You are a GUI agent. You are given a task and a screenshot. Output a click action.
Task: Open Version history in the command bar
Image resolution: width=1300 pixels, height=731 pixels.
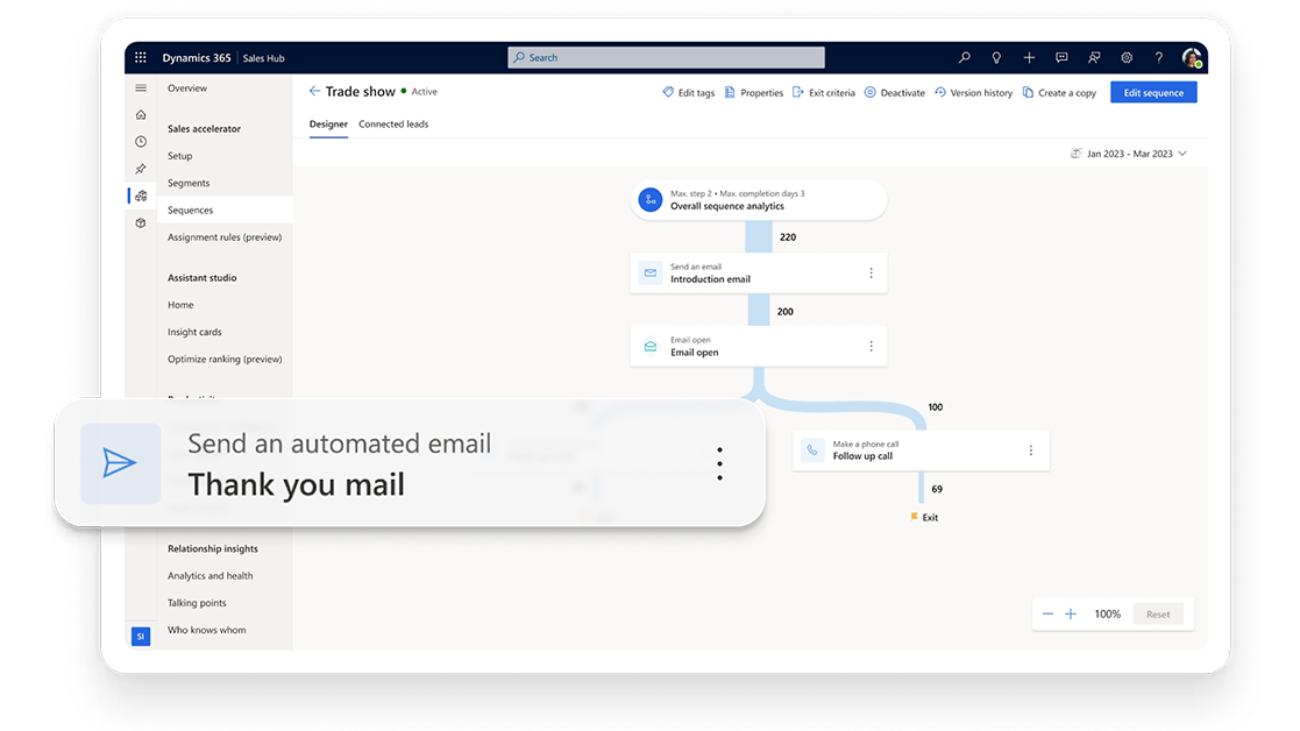click(973, 93)
